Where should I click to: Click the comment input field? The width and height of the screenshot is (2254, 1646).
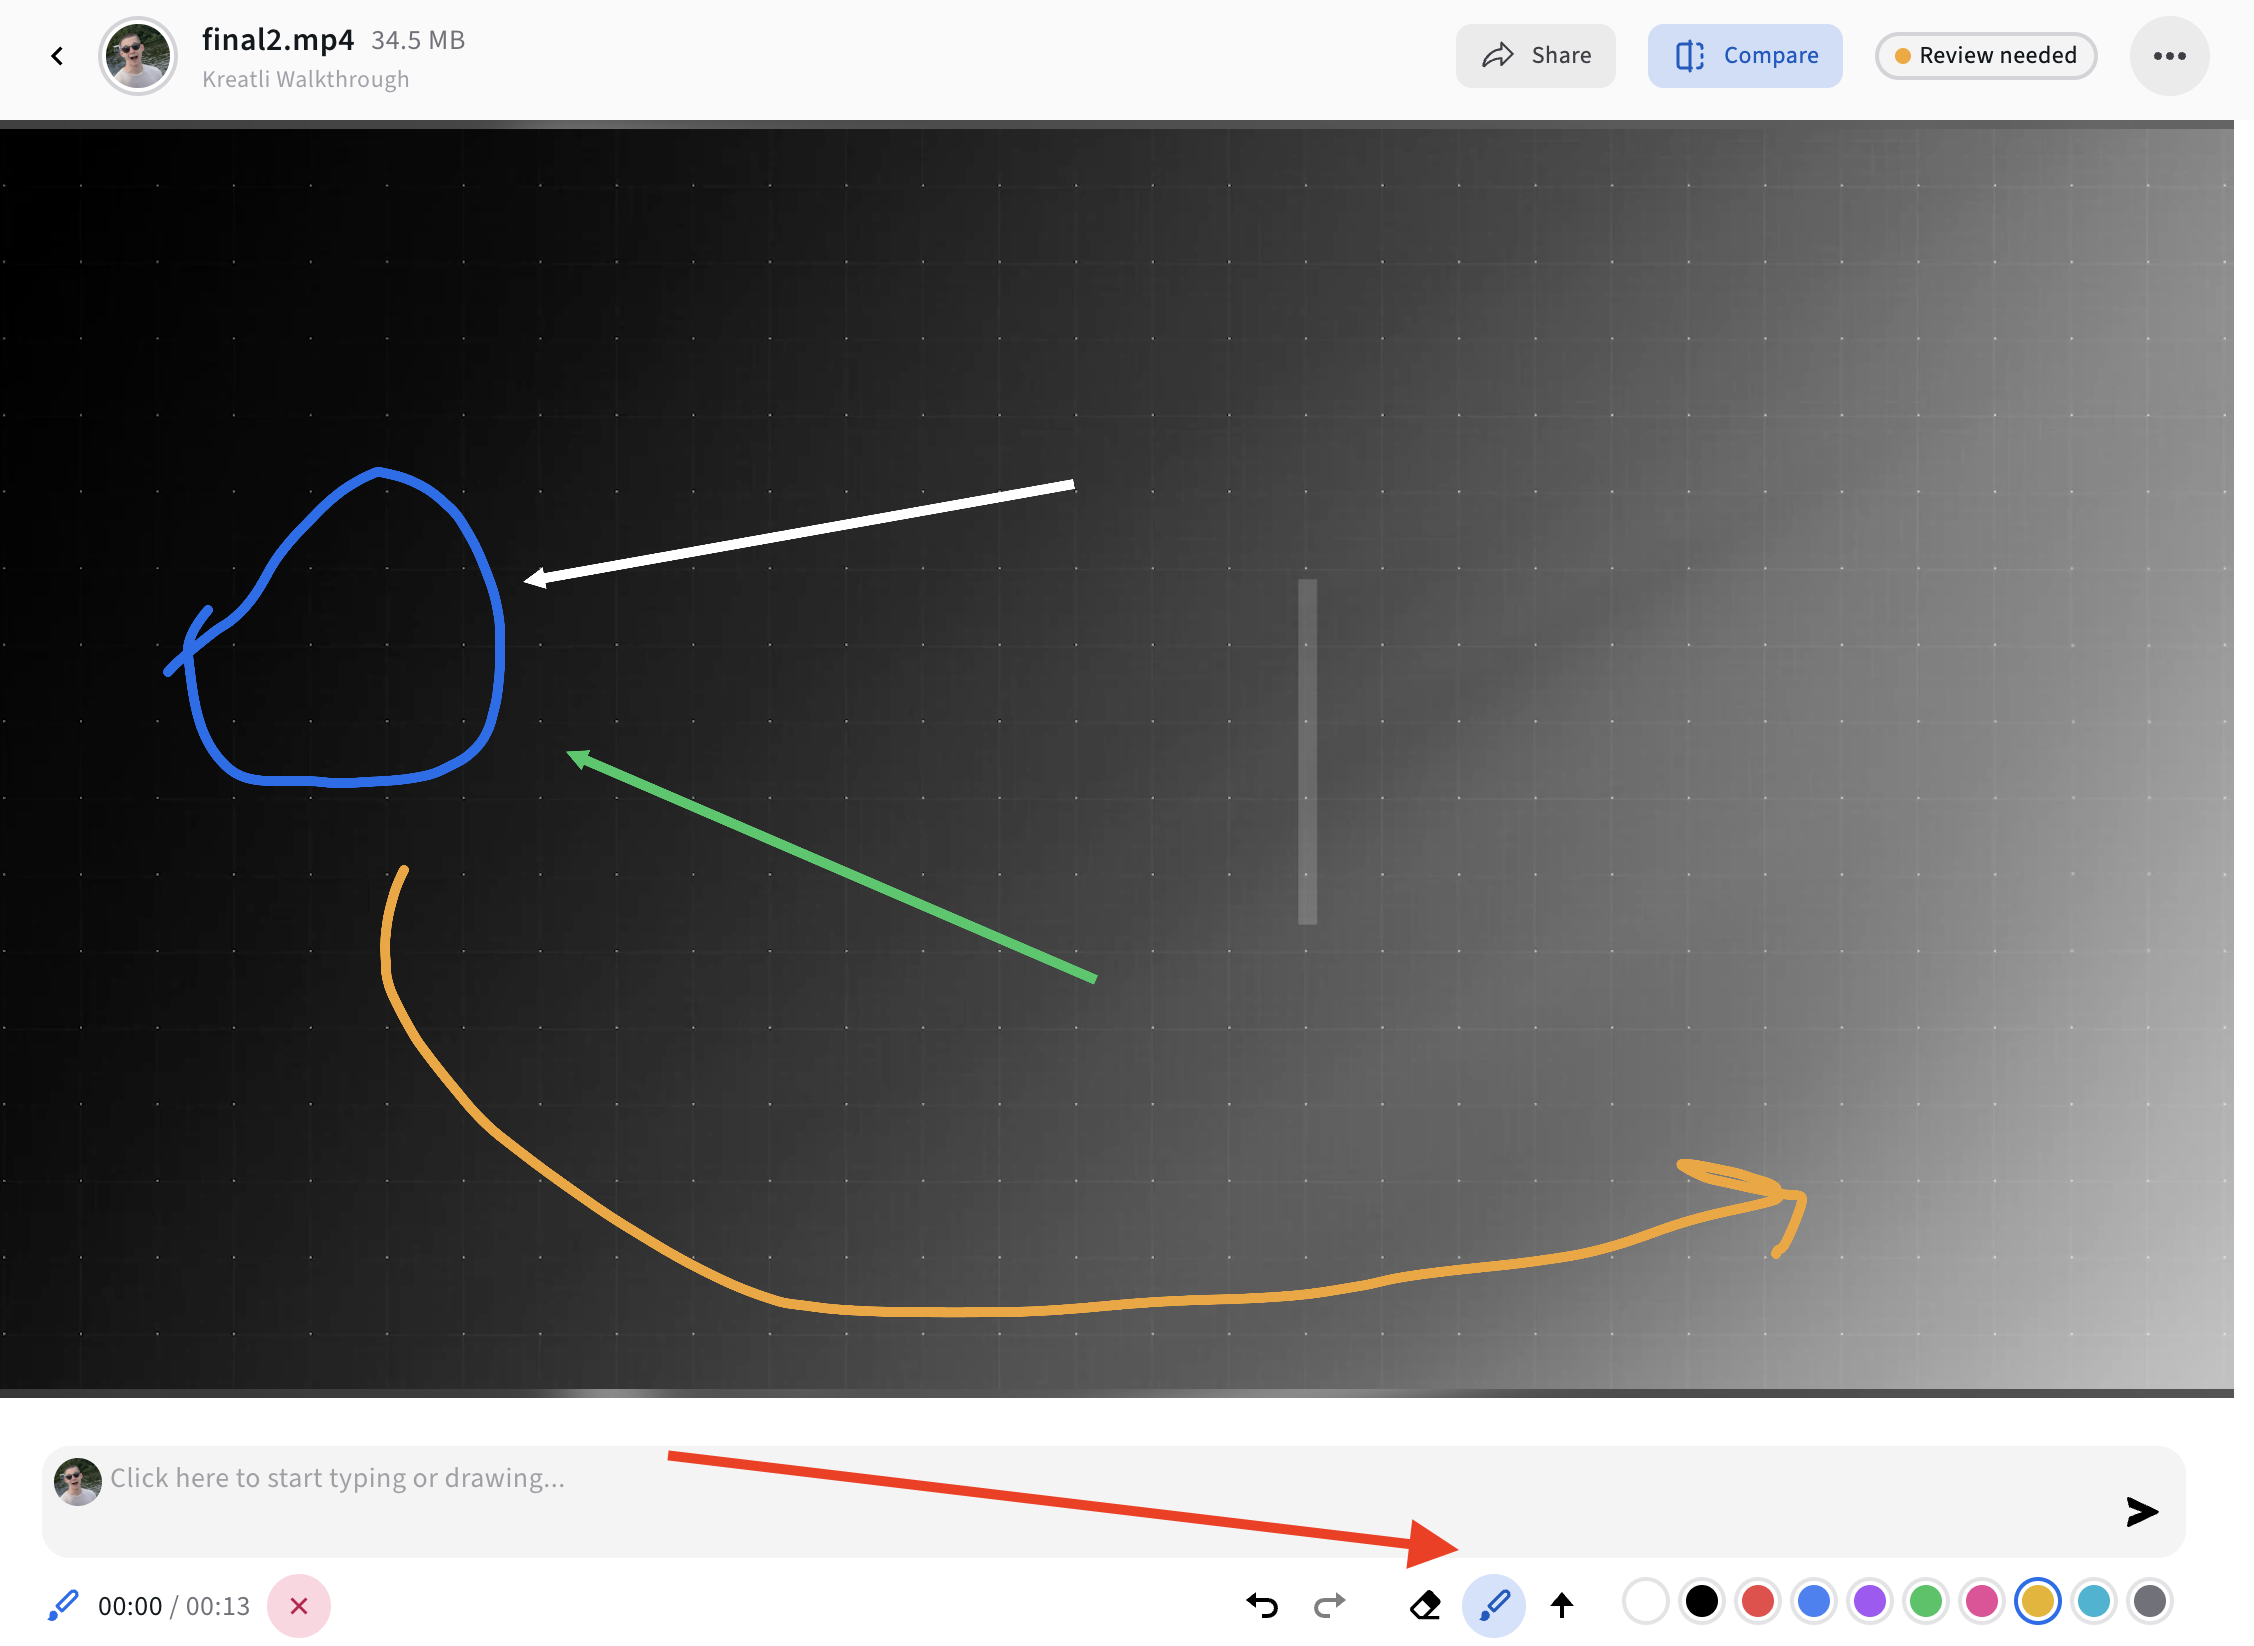(700, 1478)
